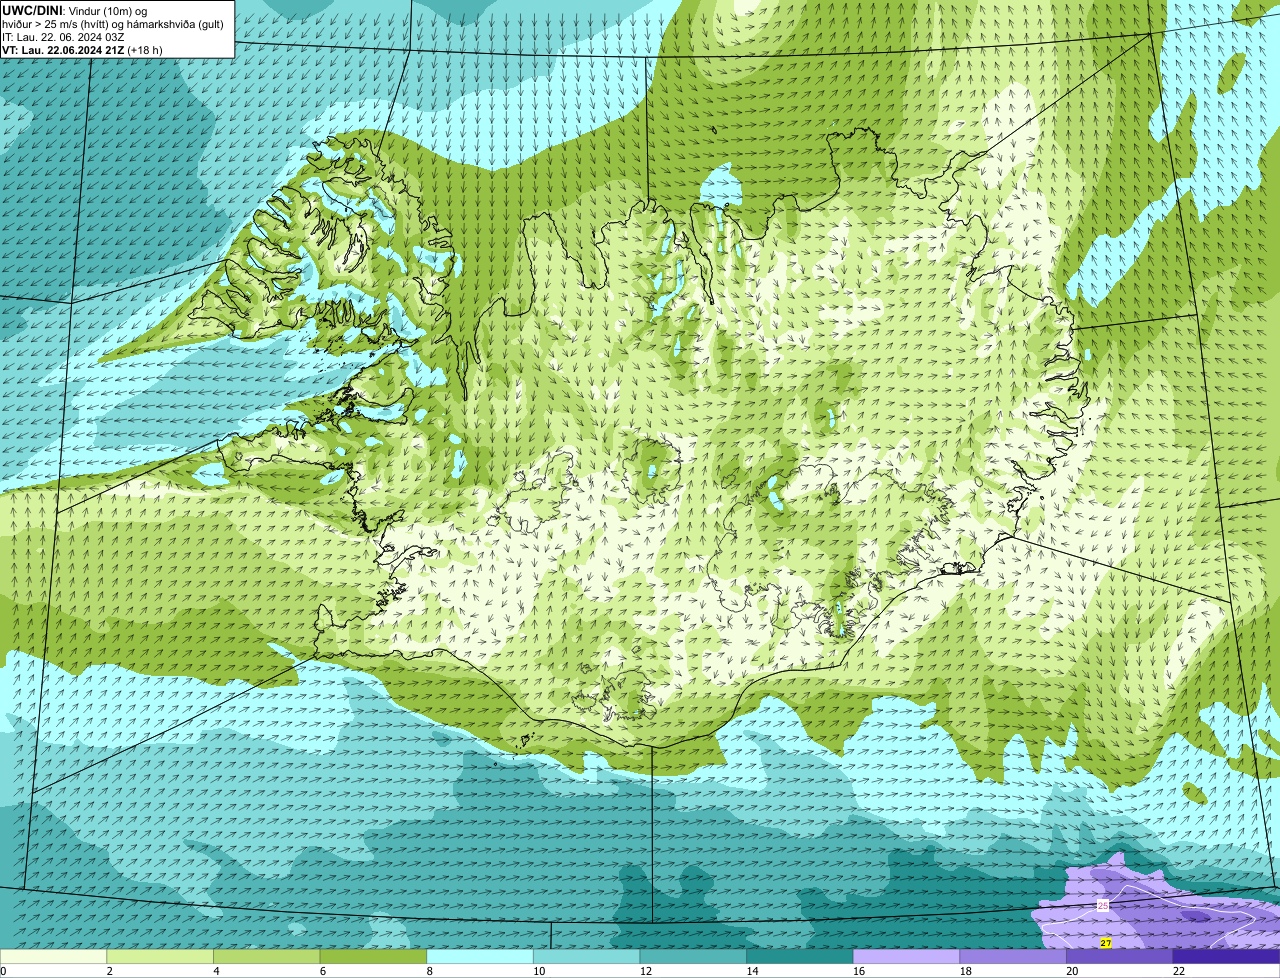The image size is (1280, 978).
Task: Click the pale 0–2 m/s legend swatch
Action: point(53,957)
